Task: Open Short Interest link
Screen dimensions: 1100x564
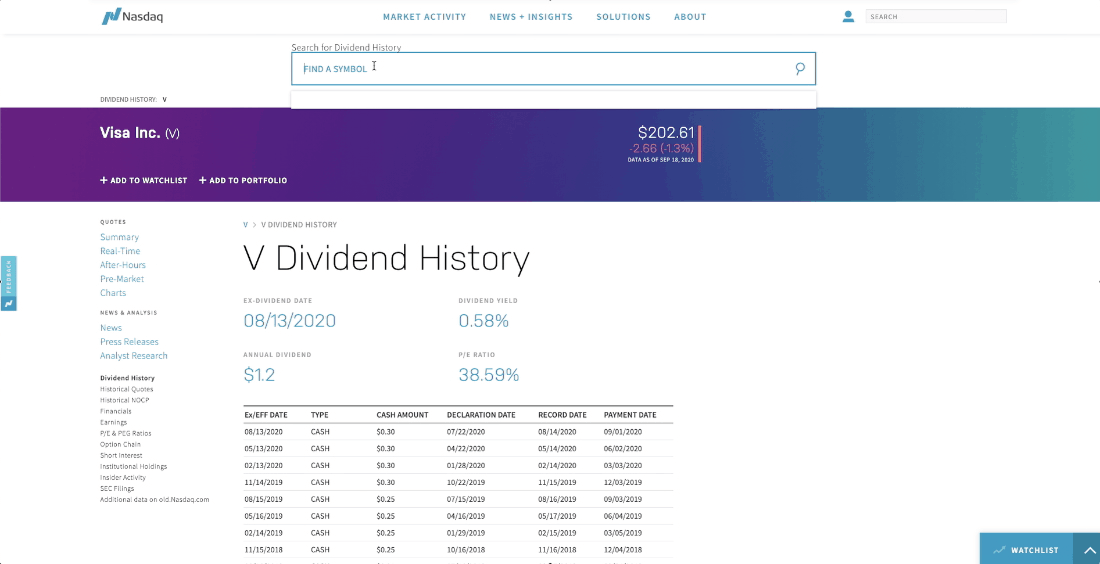Action: click(121, 456)
